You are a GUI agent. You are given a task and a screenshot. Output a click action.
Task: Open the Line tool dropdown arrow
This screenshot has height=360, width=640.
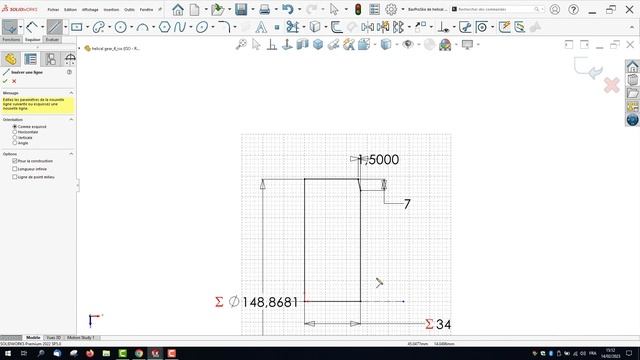point(65,27)
